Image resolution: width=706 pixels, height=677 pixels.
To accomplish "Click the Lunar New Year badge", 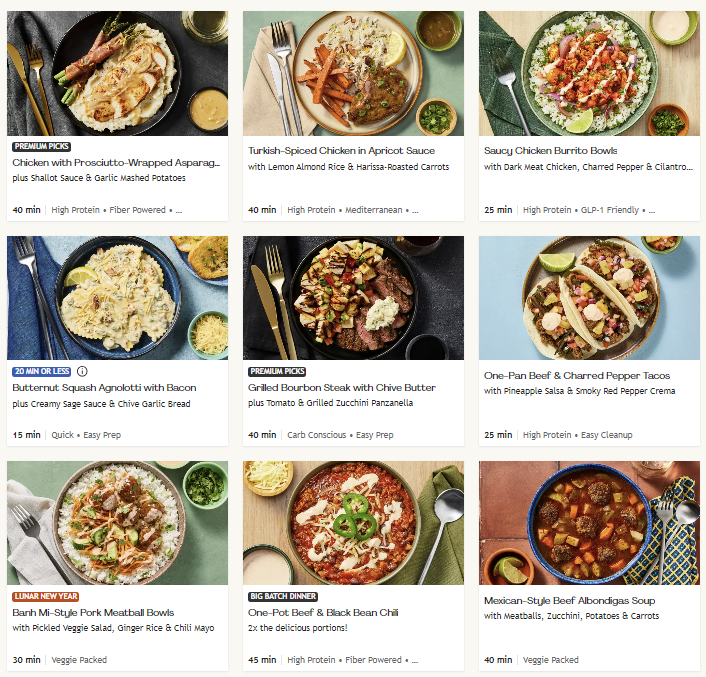I will 47,596.
